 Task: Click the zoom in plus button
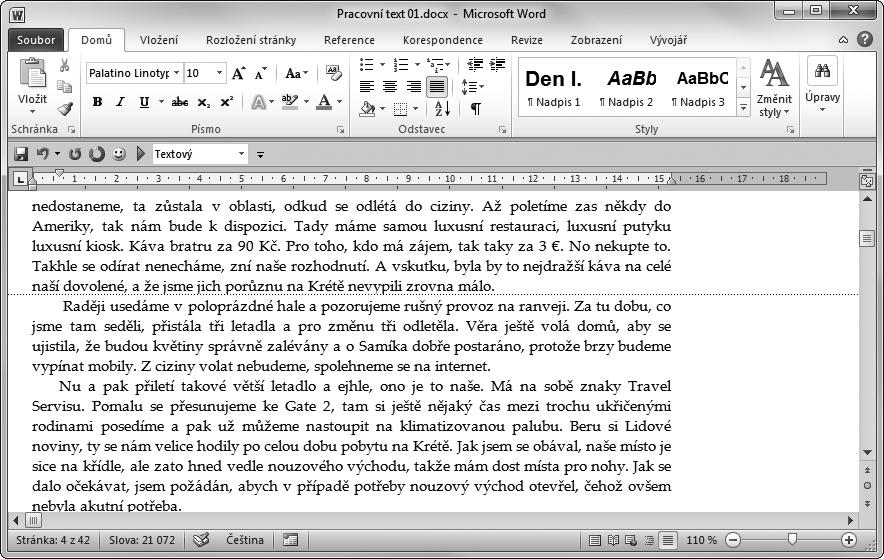tap(848, 540)
